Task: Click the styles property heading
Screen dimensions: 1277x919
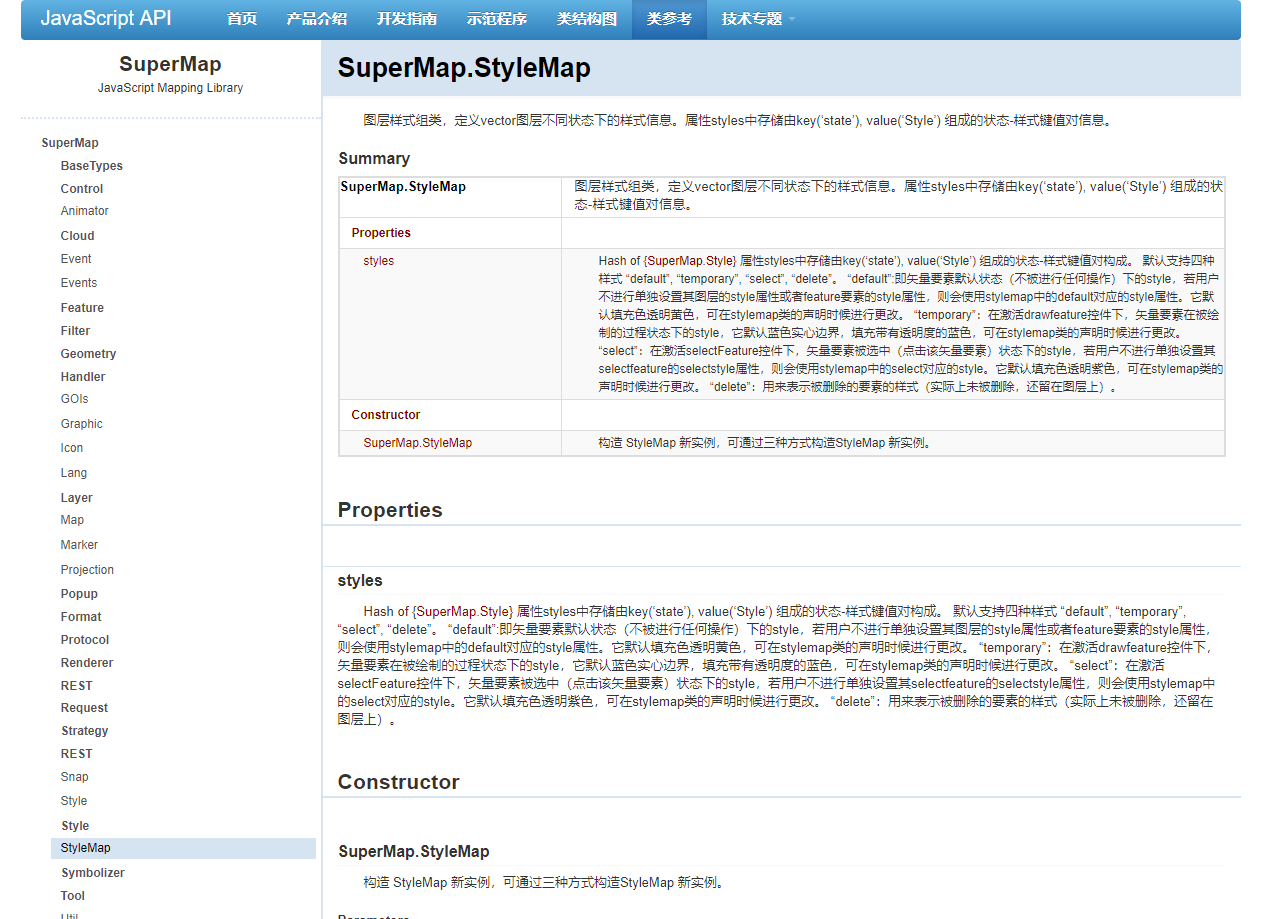Action: point(360,581)
